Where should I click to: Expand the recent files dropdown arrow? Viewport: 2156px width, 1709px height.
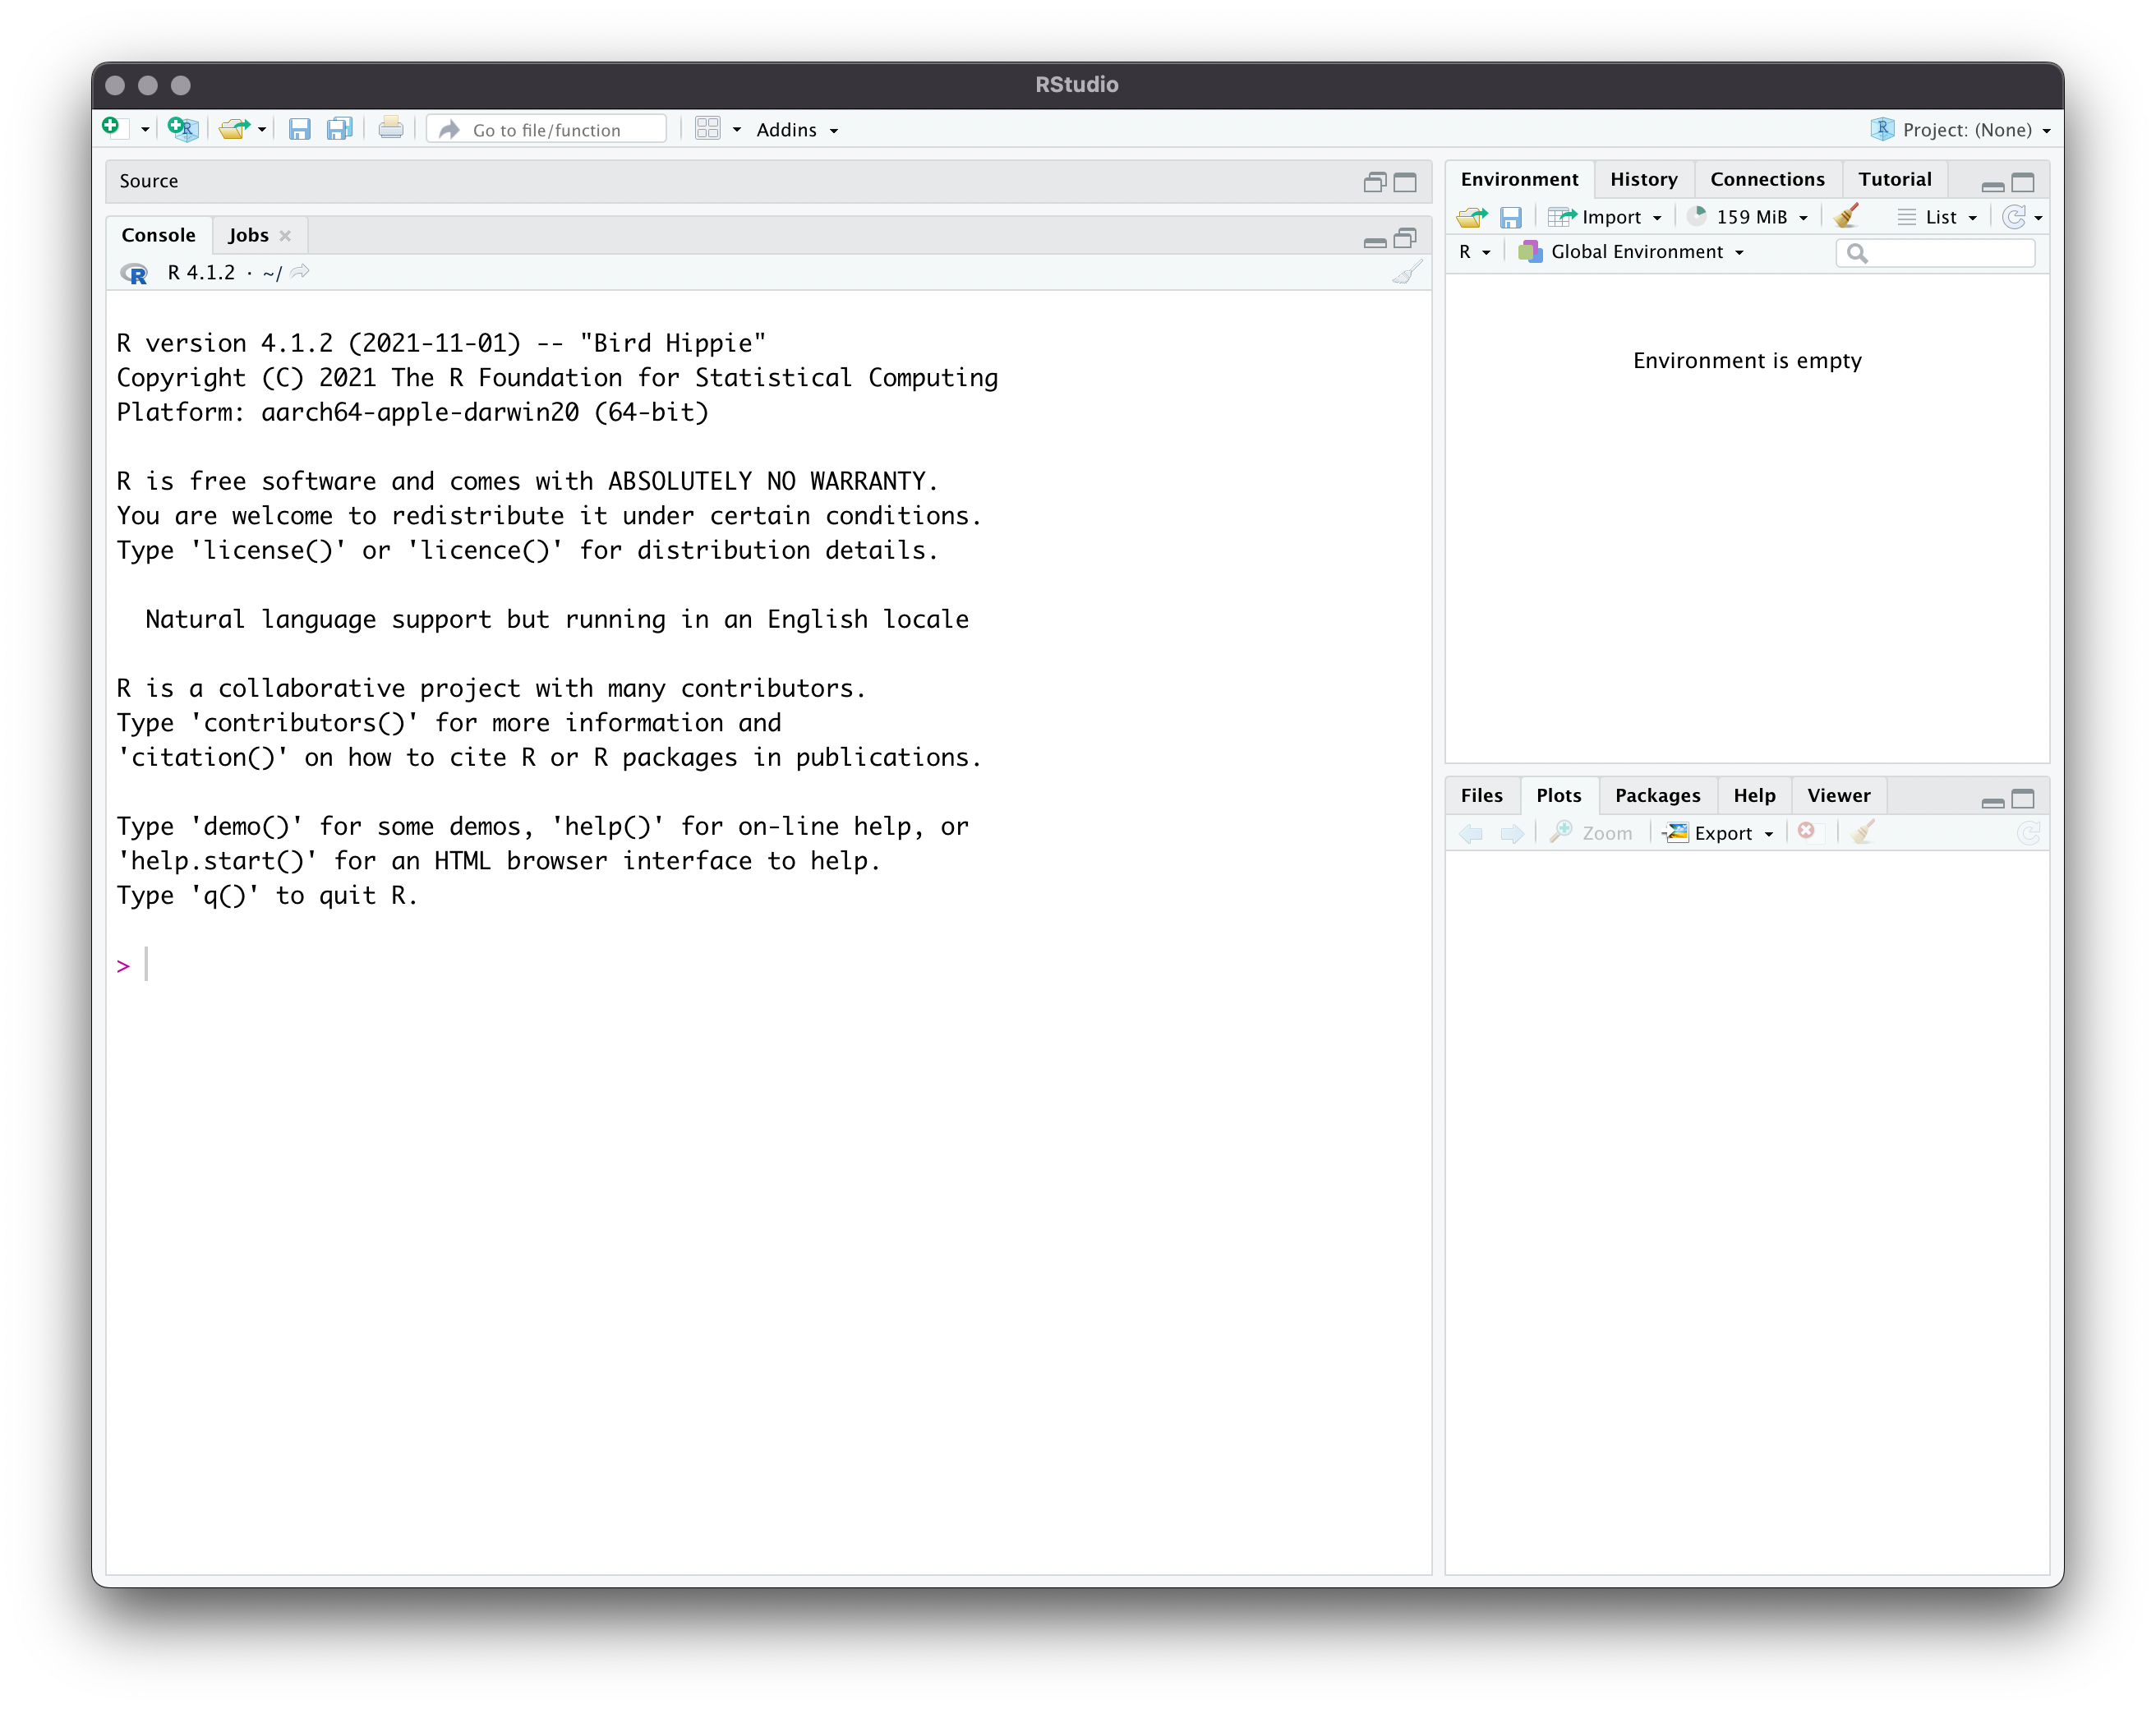pyautogui.click(x=262, y=130)
